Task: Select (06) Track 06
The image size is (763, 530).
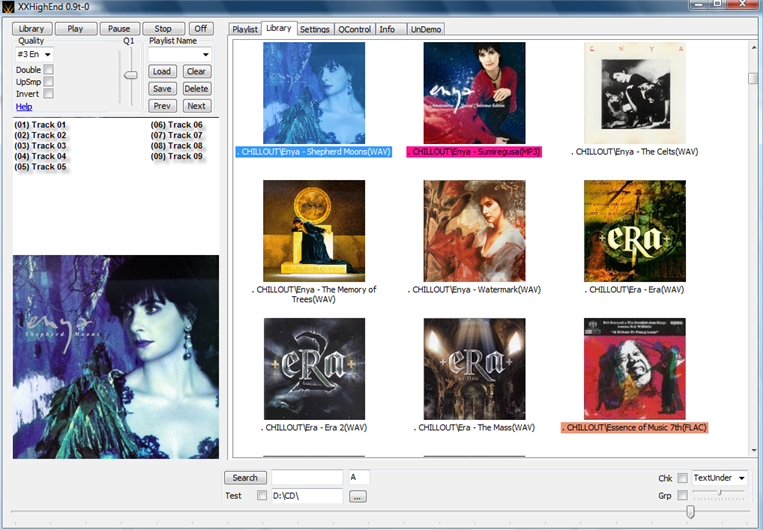Action: click(x=177, y=125)
